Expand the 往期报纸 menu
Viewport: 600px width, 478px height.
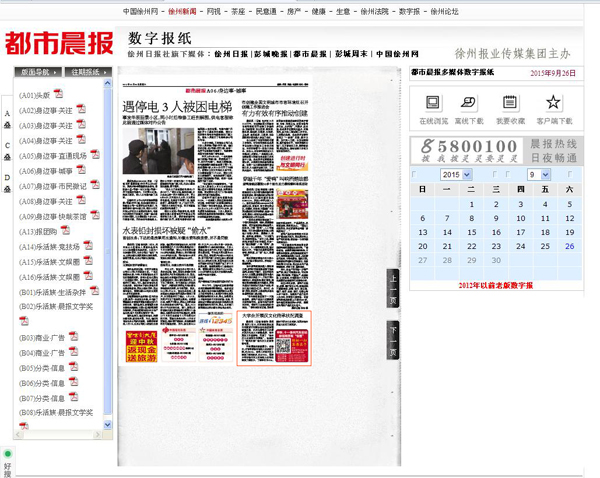pyautogui.click(x=88, y=72)
